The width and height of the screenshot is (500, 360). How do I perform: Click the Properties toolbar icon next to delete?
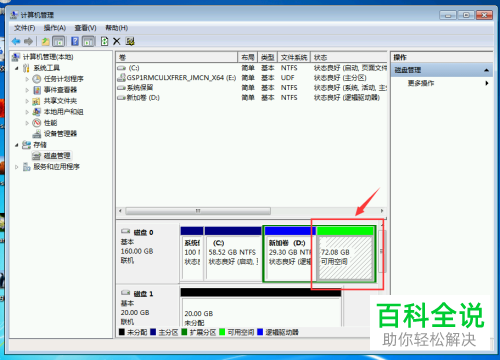point(130,41)
